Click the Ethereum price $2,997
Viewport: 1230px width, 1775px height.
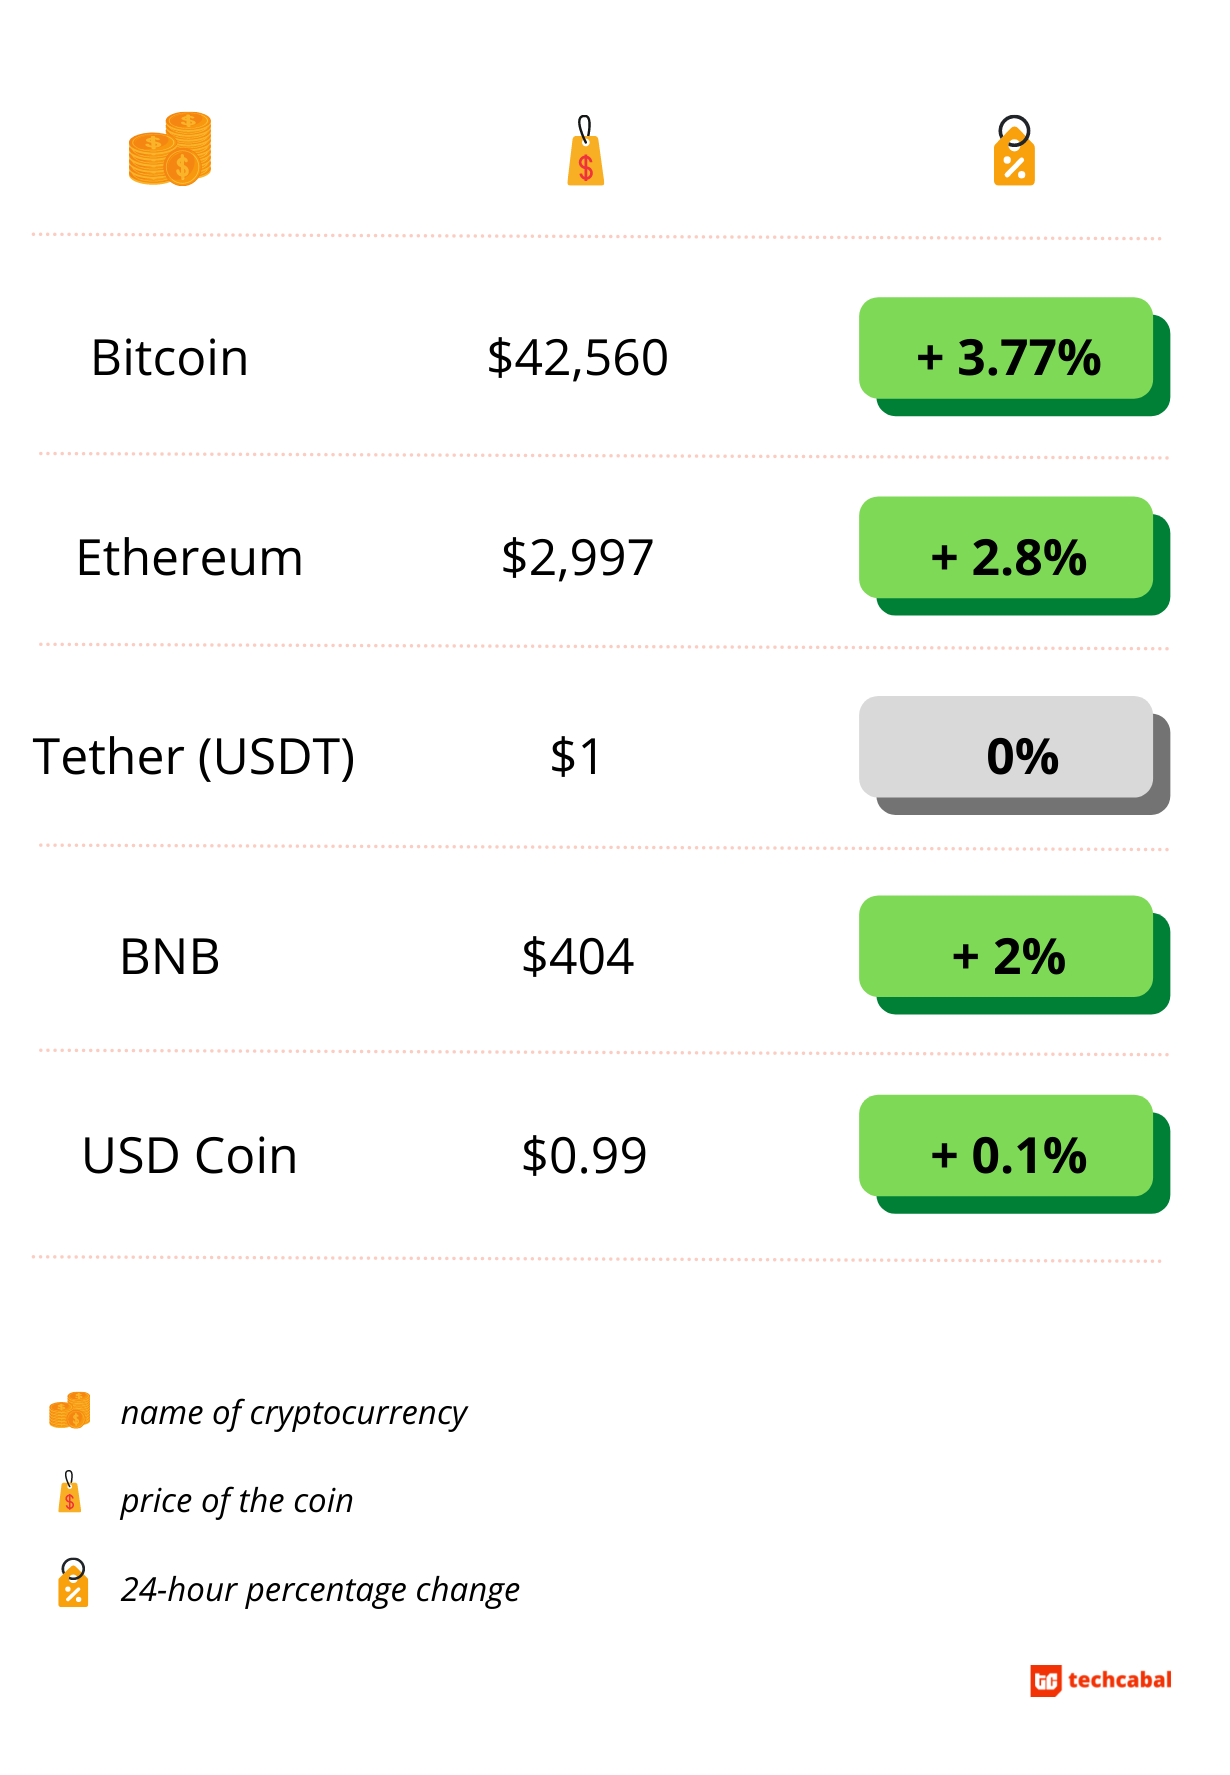[x=578, y=558]
